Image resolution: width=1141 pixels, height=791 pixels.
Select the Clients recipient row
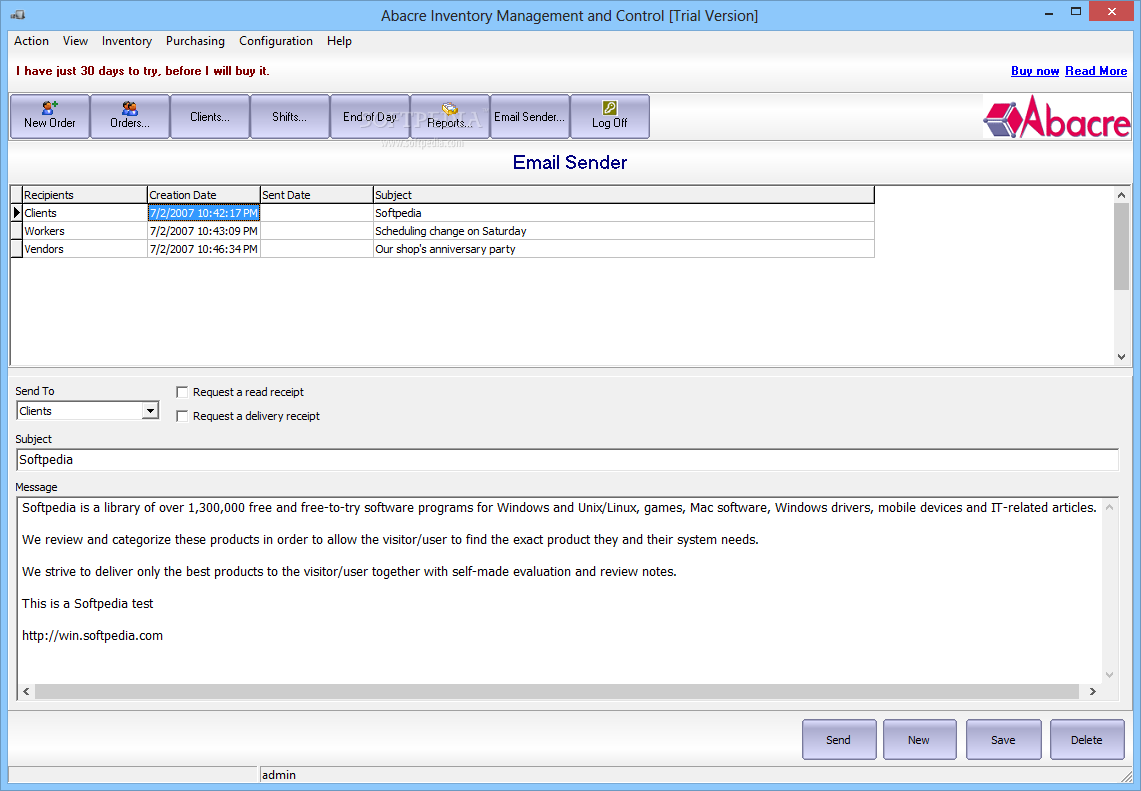[442, 213]
